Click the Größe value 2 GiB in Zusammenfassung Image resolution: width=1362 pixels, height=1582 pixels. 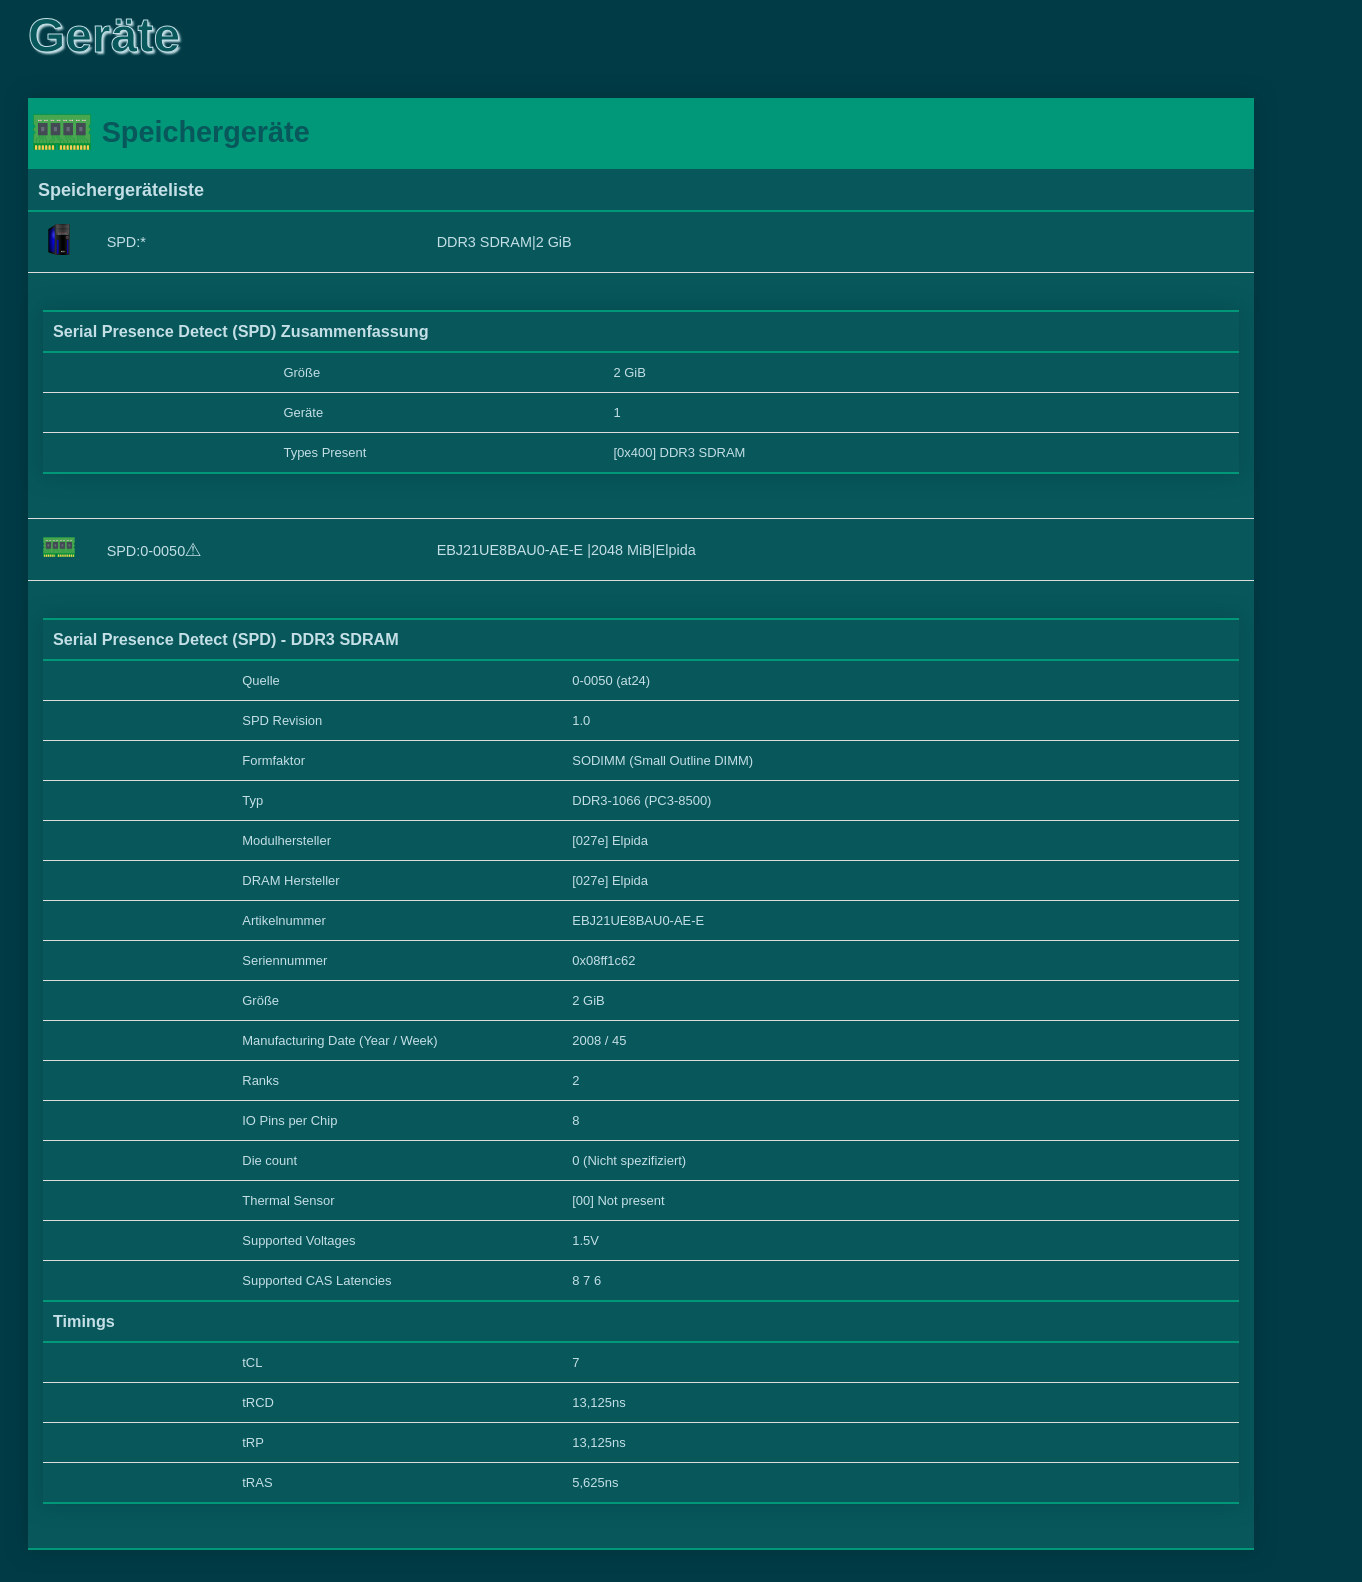[630, 373]
